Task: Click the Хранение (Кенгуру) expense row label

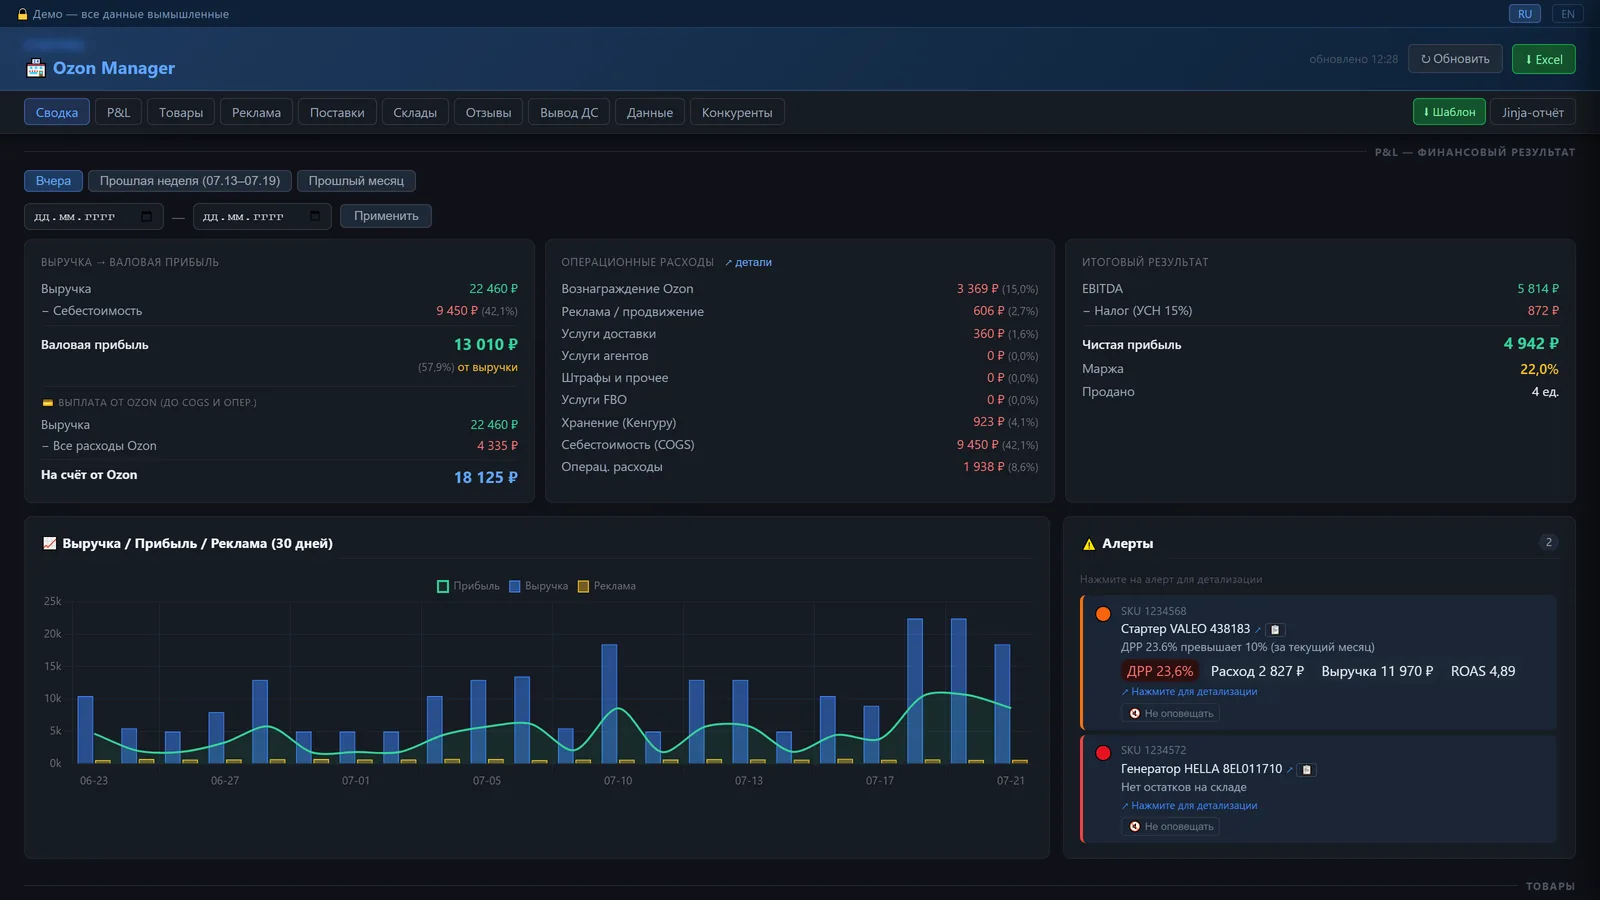Action: tap(619, 423)
